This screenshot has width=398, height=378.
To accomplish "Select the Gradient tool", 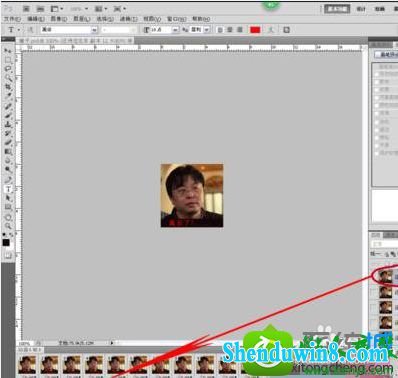I will coord(8,152).
